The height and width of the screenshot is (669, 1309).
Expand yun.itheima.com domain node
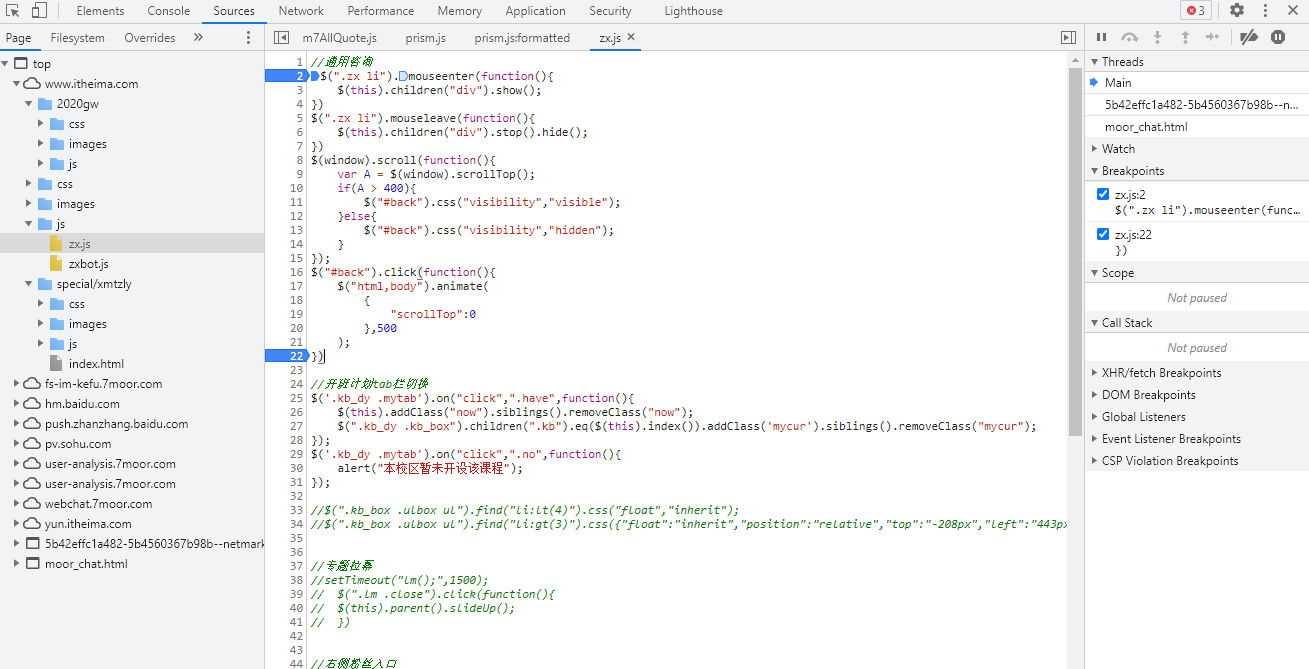point(18,524)
